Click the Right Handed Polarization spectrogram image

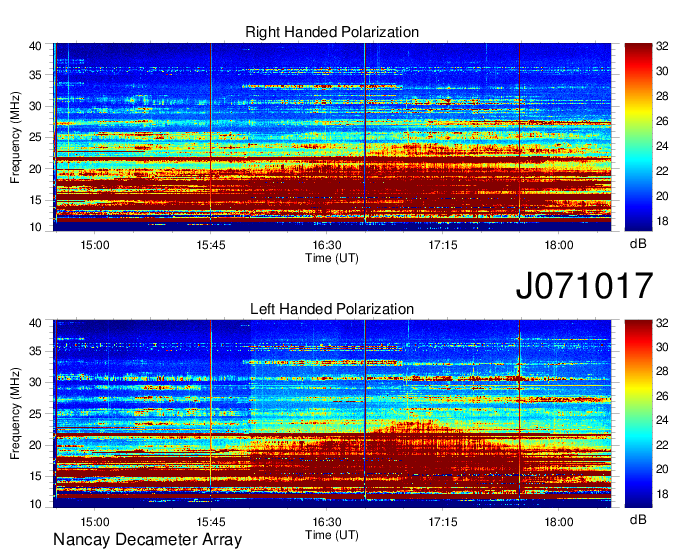(332, 137)
